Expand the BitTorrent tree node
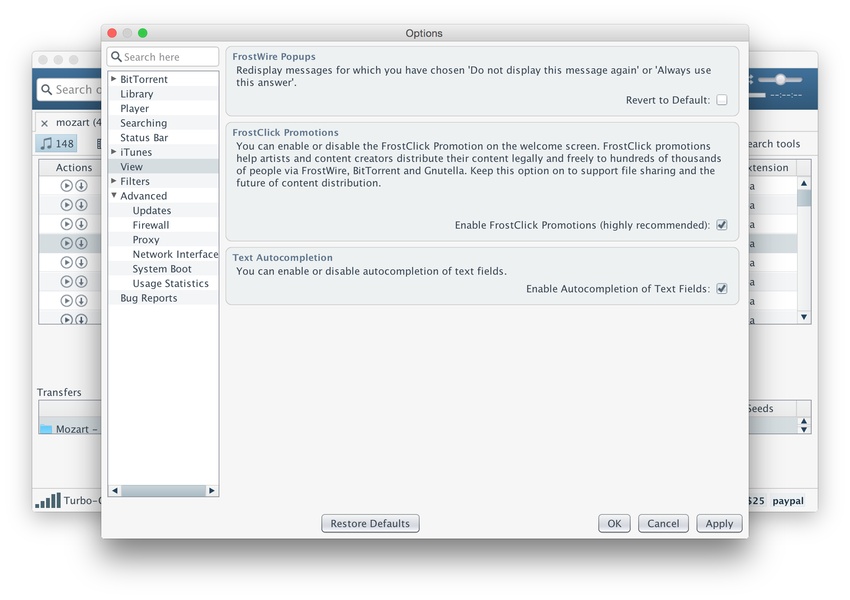Viewport: 850px width, 600px height. click(114, 79)
